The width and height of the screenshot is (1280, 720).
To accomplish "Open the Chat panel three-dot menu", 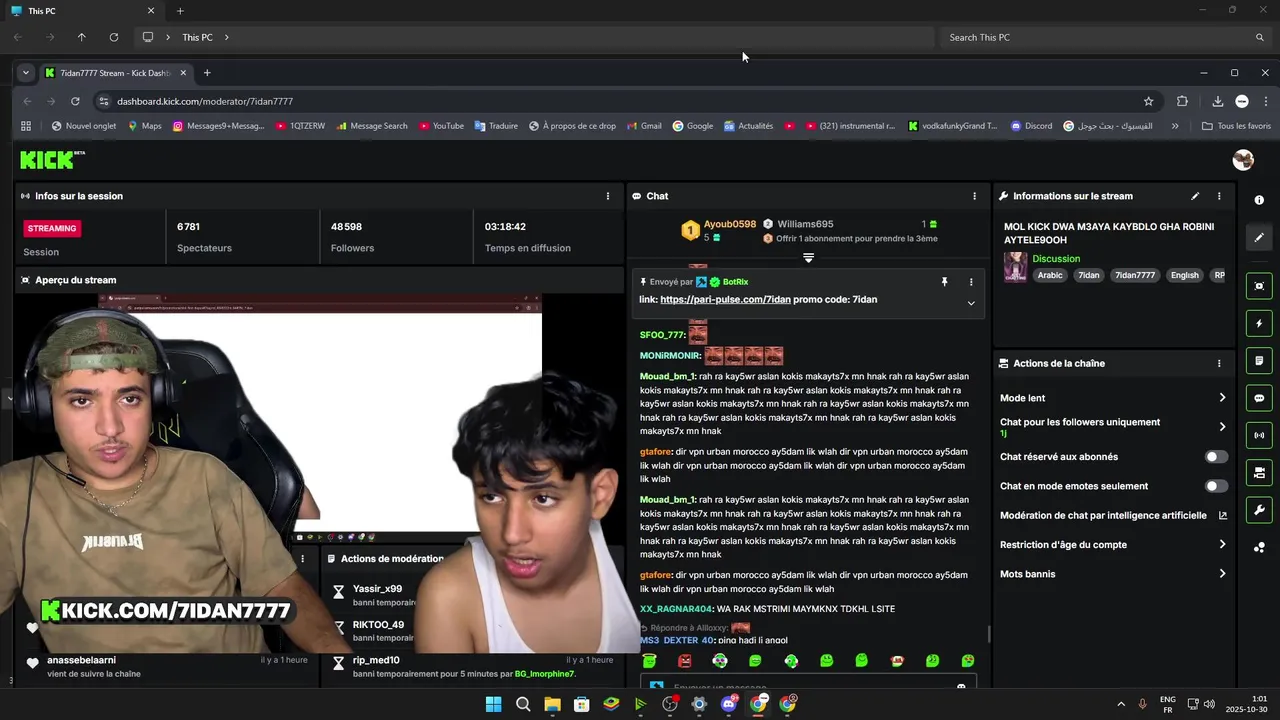I will (x=974, y=196).
